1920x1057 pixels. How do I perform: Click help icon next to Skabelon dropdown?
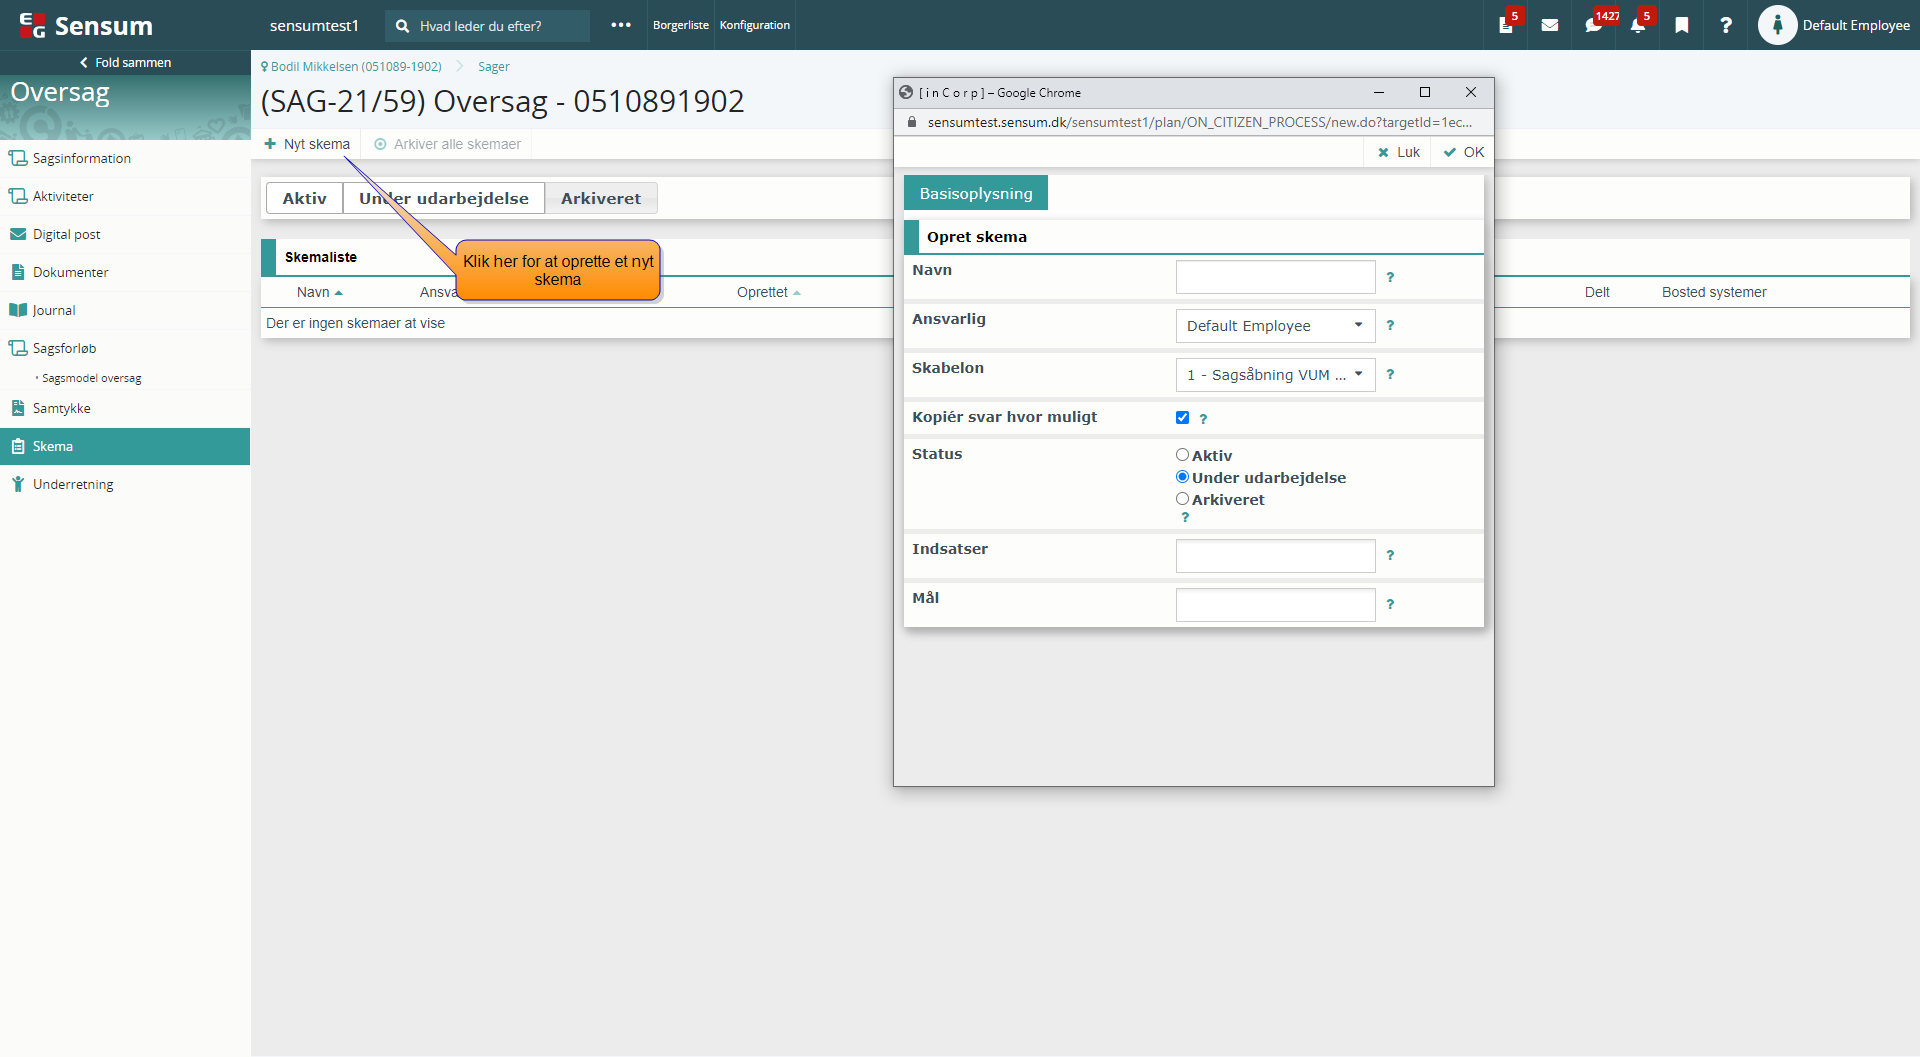click(x=1390, y=374)
